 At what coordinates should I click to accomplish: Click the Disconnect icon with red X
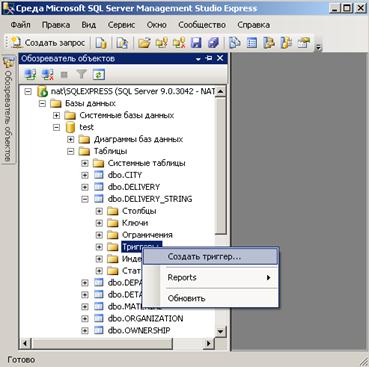48,74
